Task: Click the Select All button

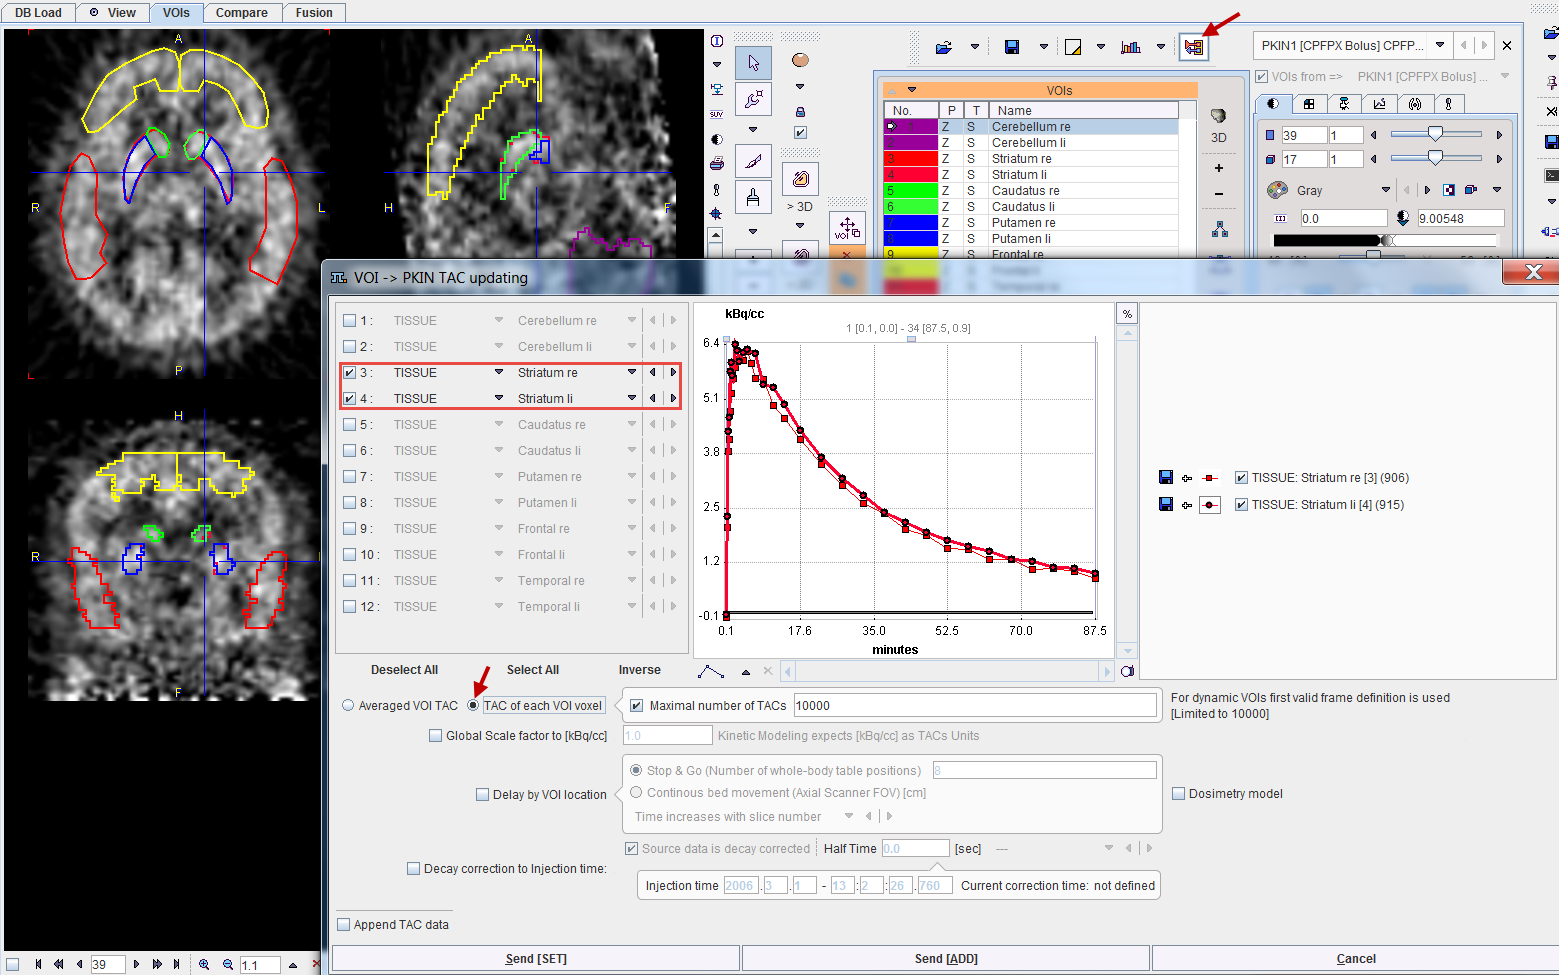Action: point(533,670)
